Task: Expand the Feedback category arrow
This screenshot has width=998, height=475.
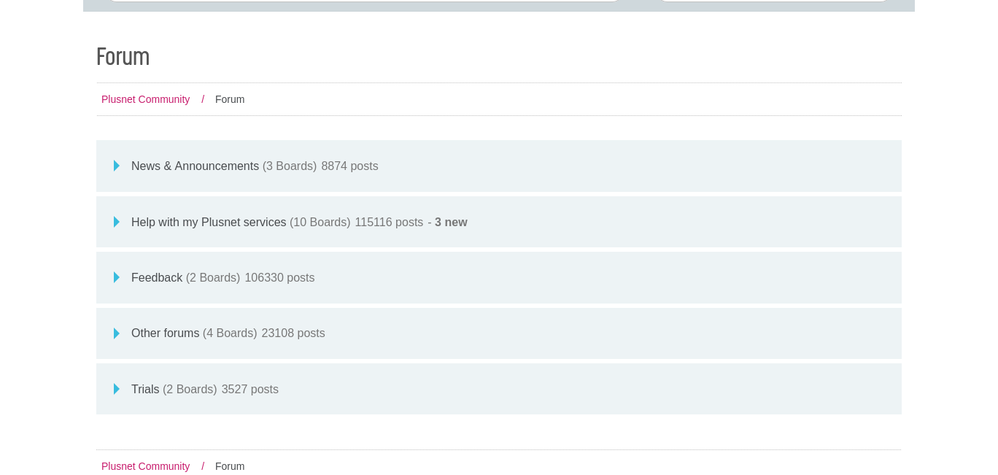Action: point(116,278)
